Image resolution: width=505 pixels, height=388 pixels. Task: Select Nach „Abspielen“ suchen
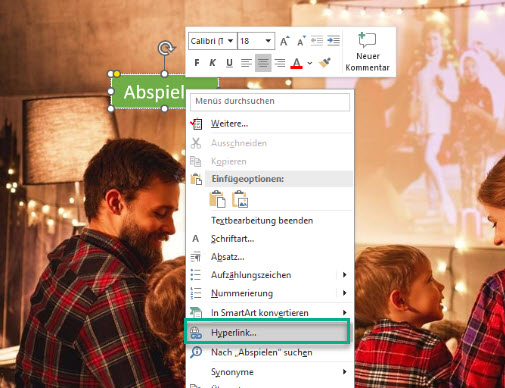pyautogui.click(x=270, y=352)
